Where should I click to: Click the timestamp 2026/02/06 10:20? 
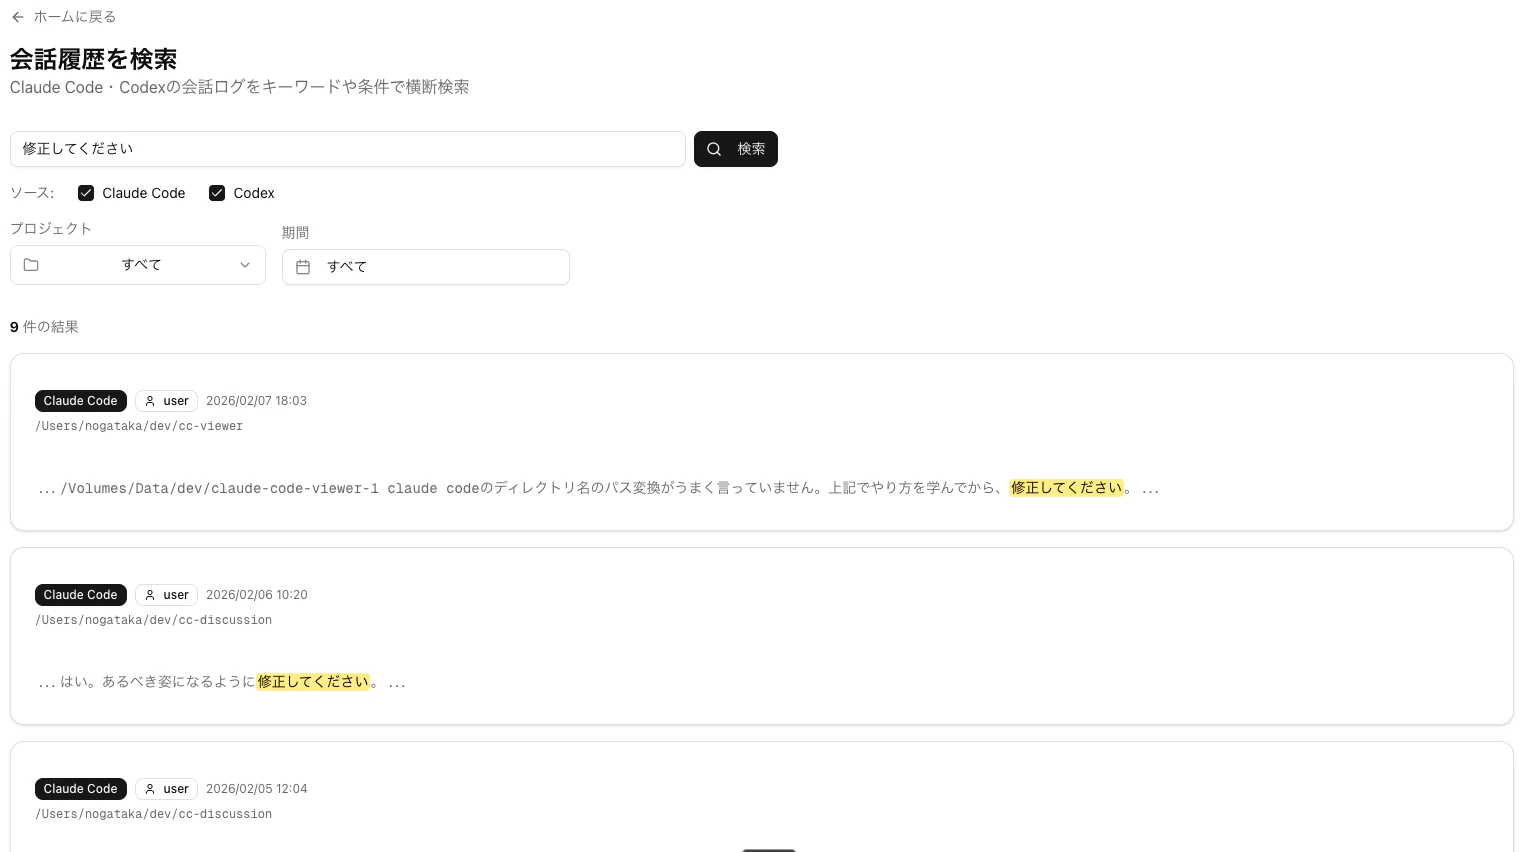pos(257,595)
